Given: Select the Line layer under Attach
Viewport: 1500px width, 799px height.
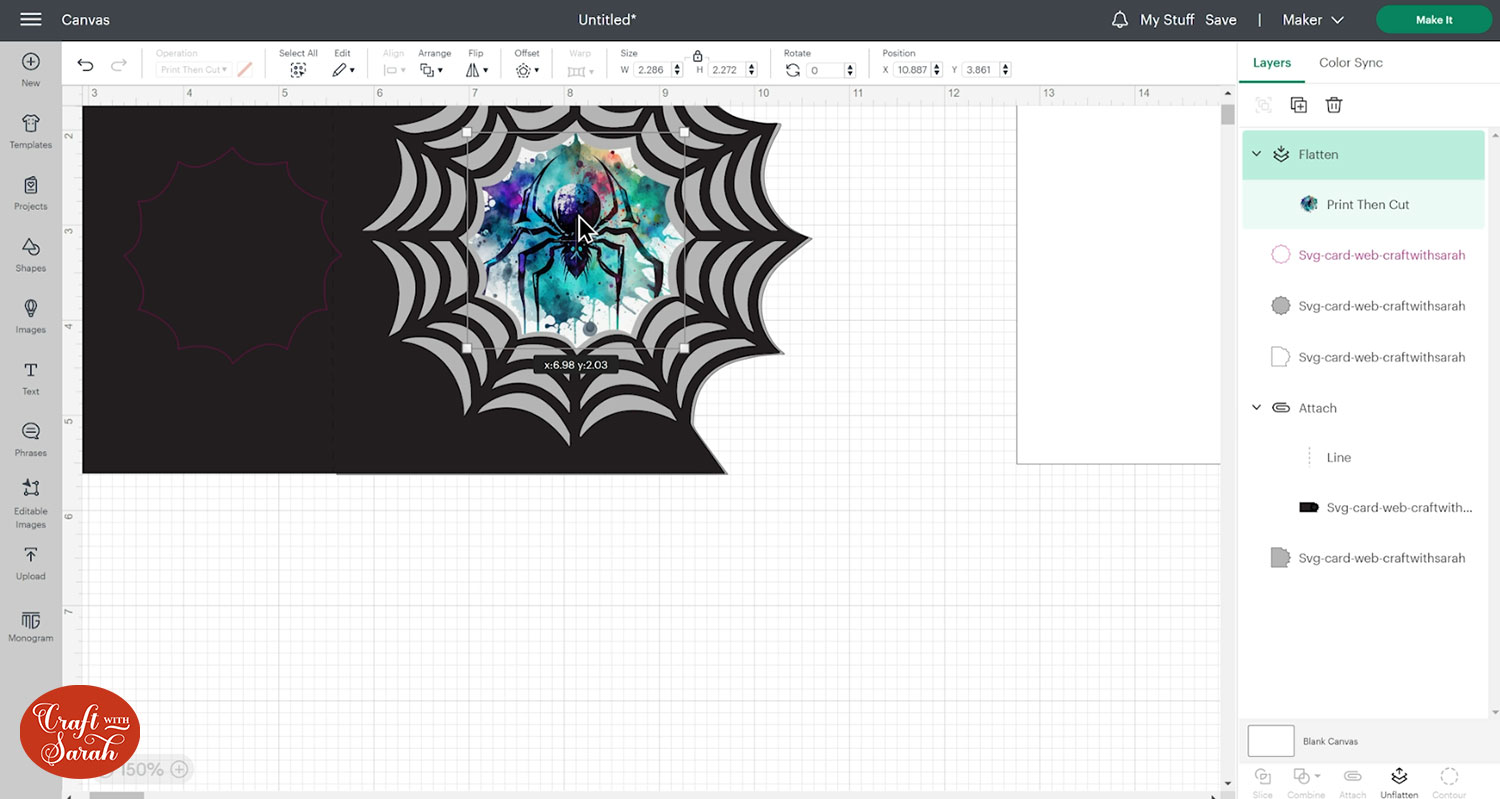Looking at the screenshot, I should [1363, 457].
